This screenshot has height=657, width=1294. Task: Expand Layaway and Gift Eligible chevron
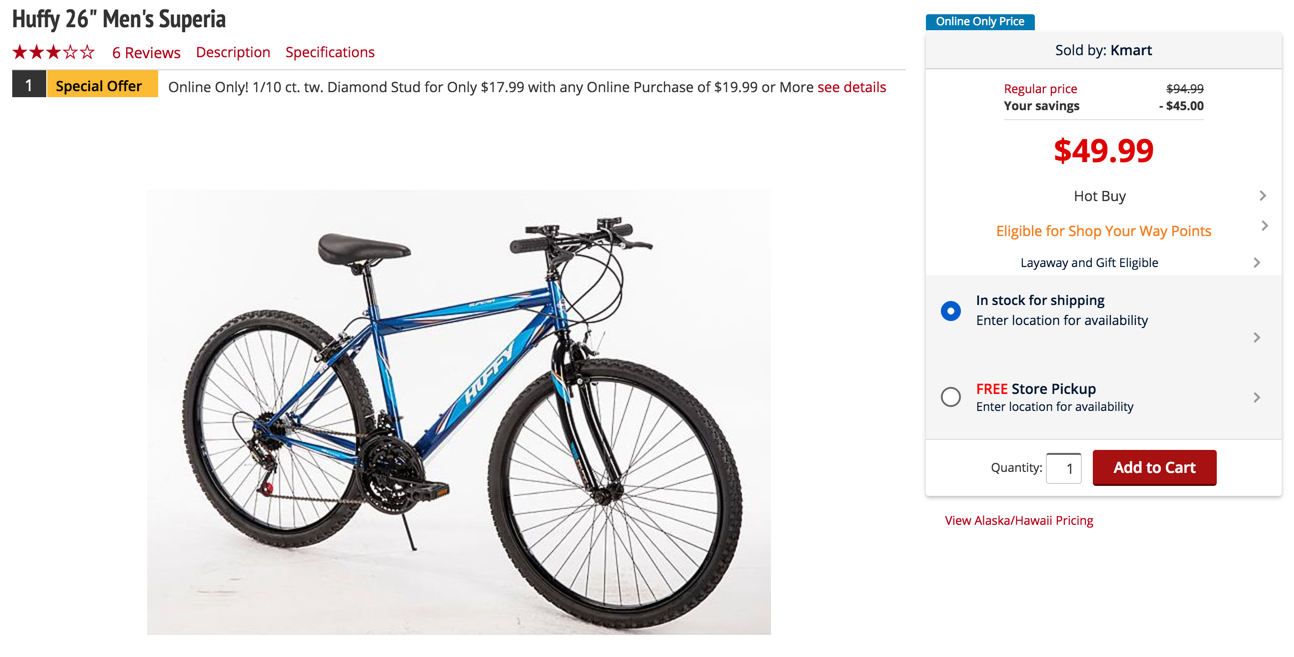[1257, 263]
